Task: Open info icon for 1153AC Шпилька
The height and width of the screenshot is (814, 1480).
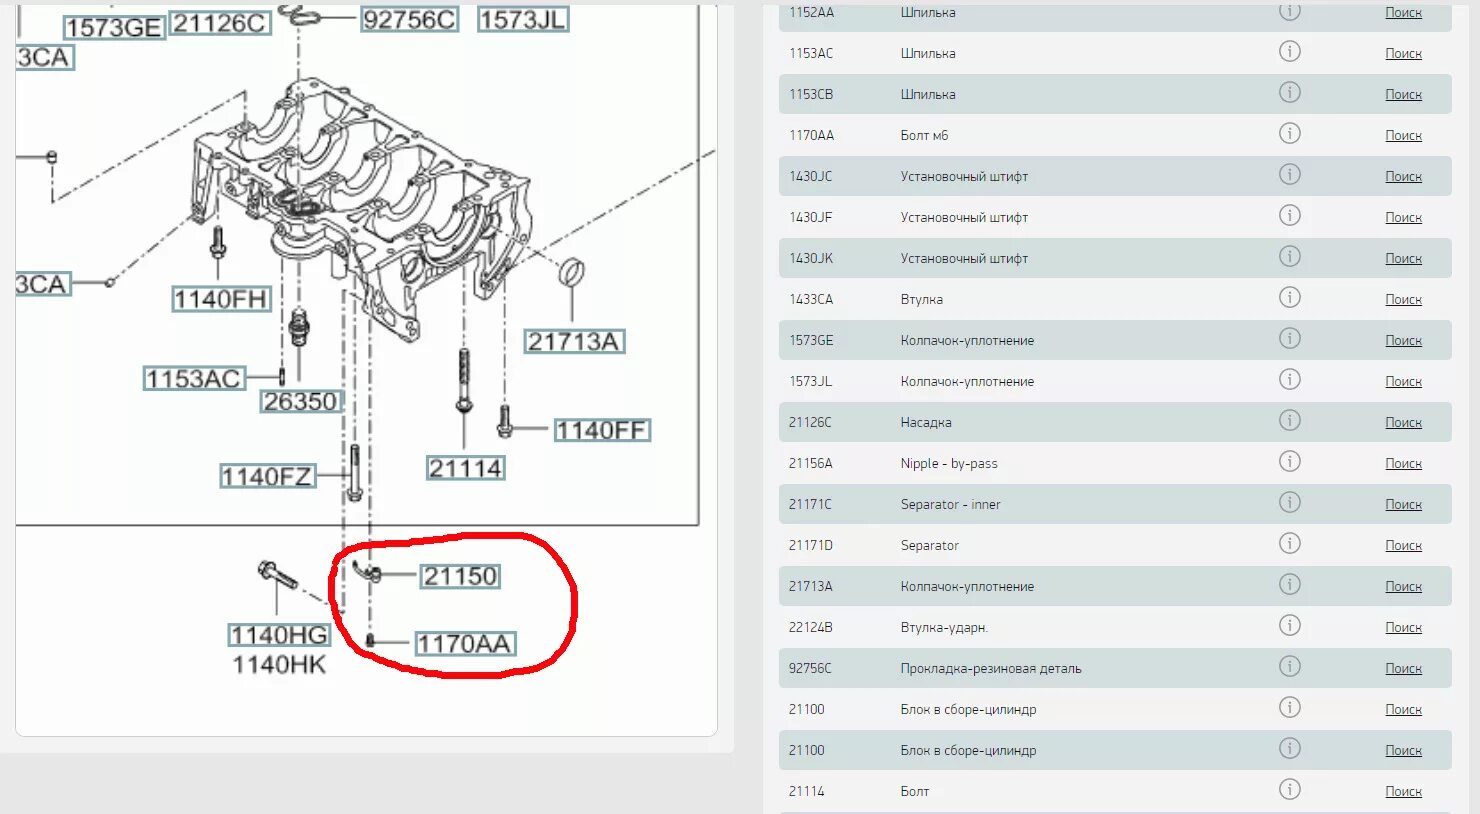Action: tap(1290, 51)
